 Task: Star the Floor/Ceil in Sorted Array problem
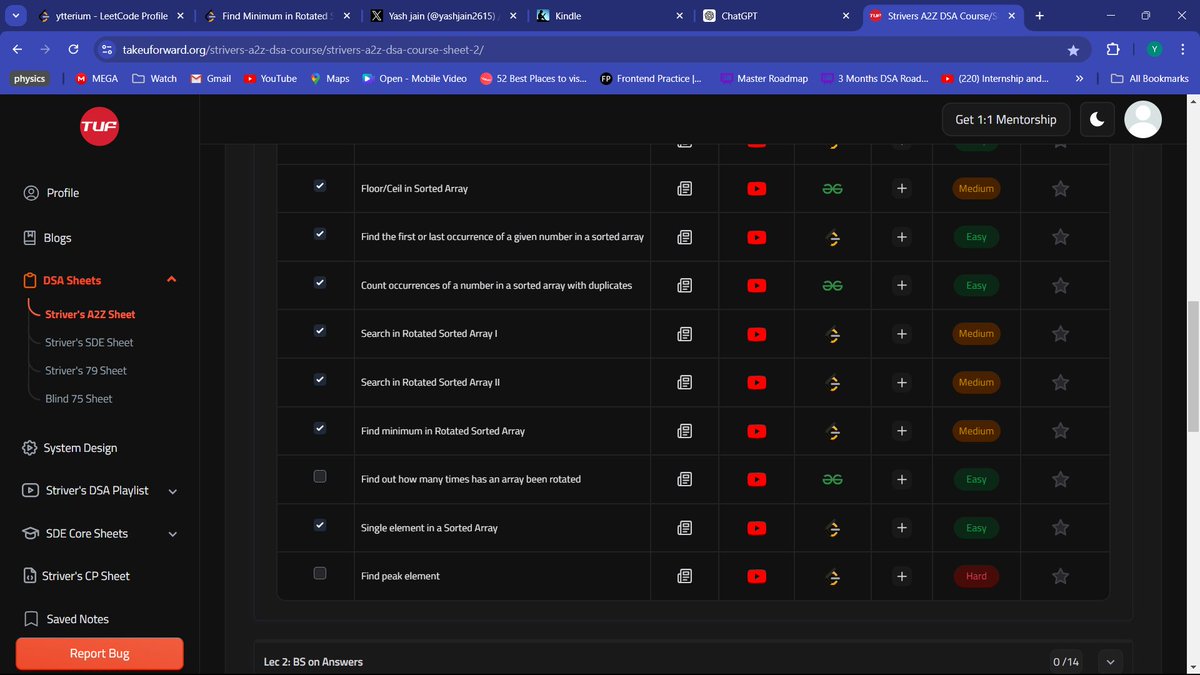pyautogui.click(x=1061, y=188)
